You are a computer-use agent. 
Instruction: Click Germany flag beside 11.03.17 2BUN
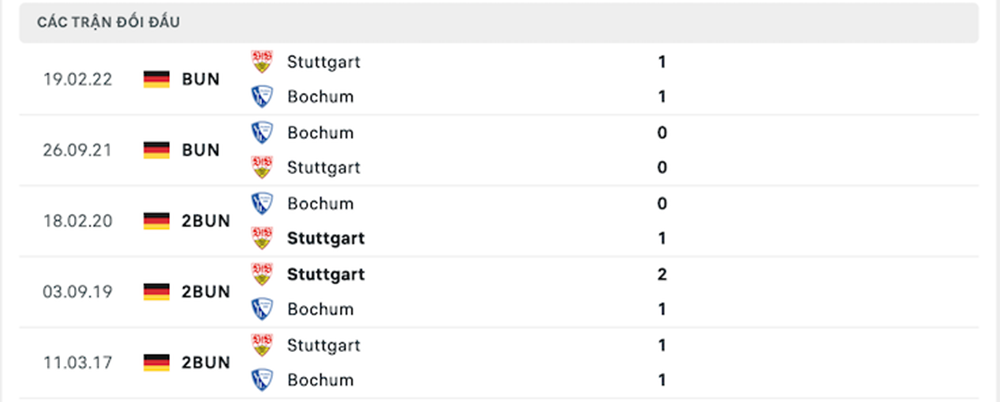pos(157,362)
